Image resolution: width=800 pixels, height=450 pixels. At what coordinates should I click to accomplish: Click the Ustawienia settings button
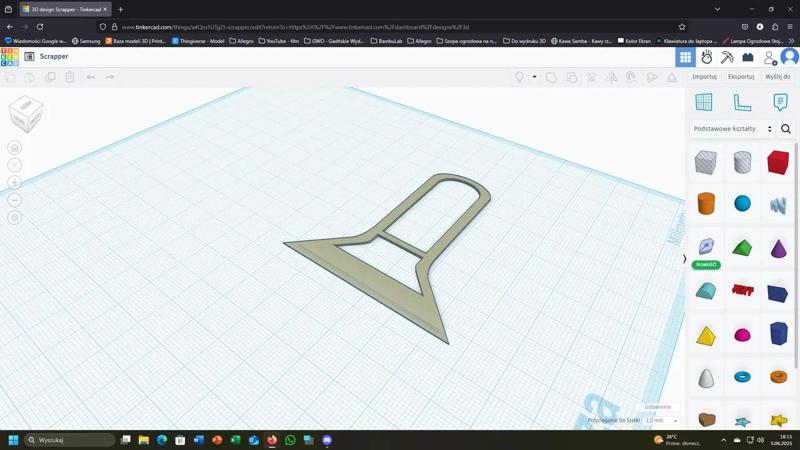658,407
